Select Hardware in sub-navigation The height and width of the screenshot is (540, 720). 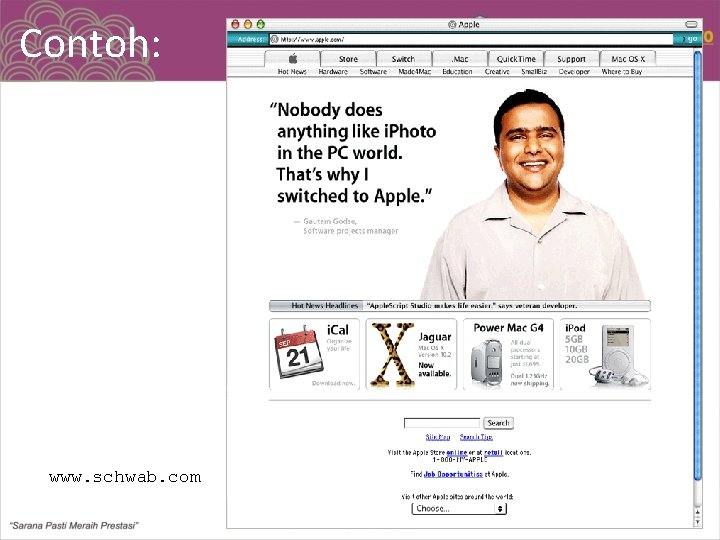pos(333,72)
